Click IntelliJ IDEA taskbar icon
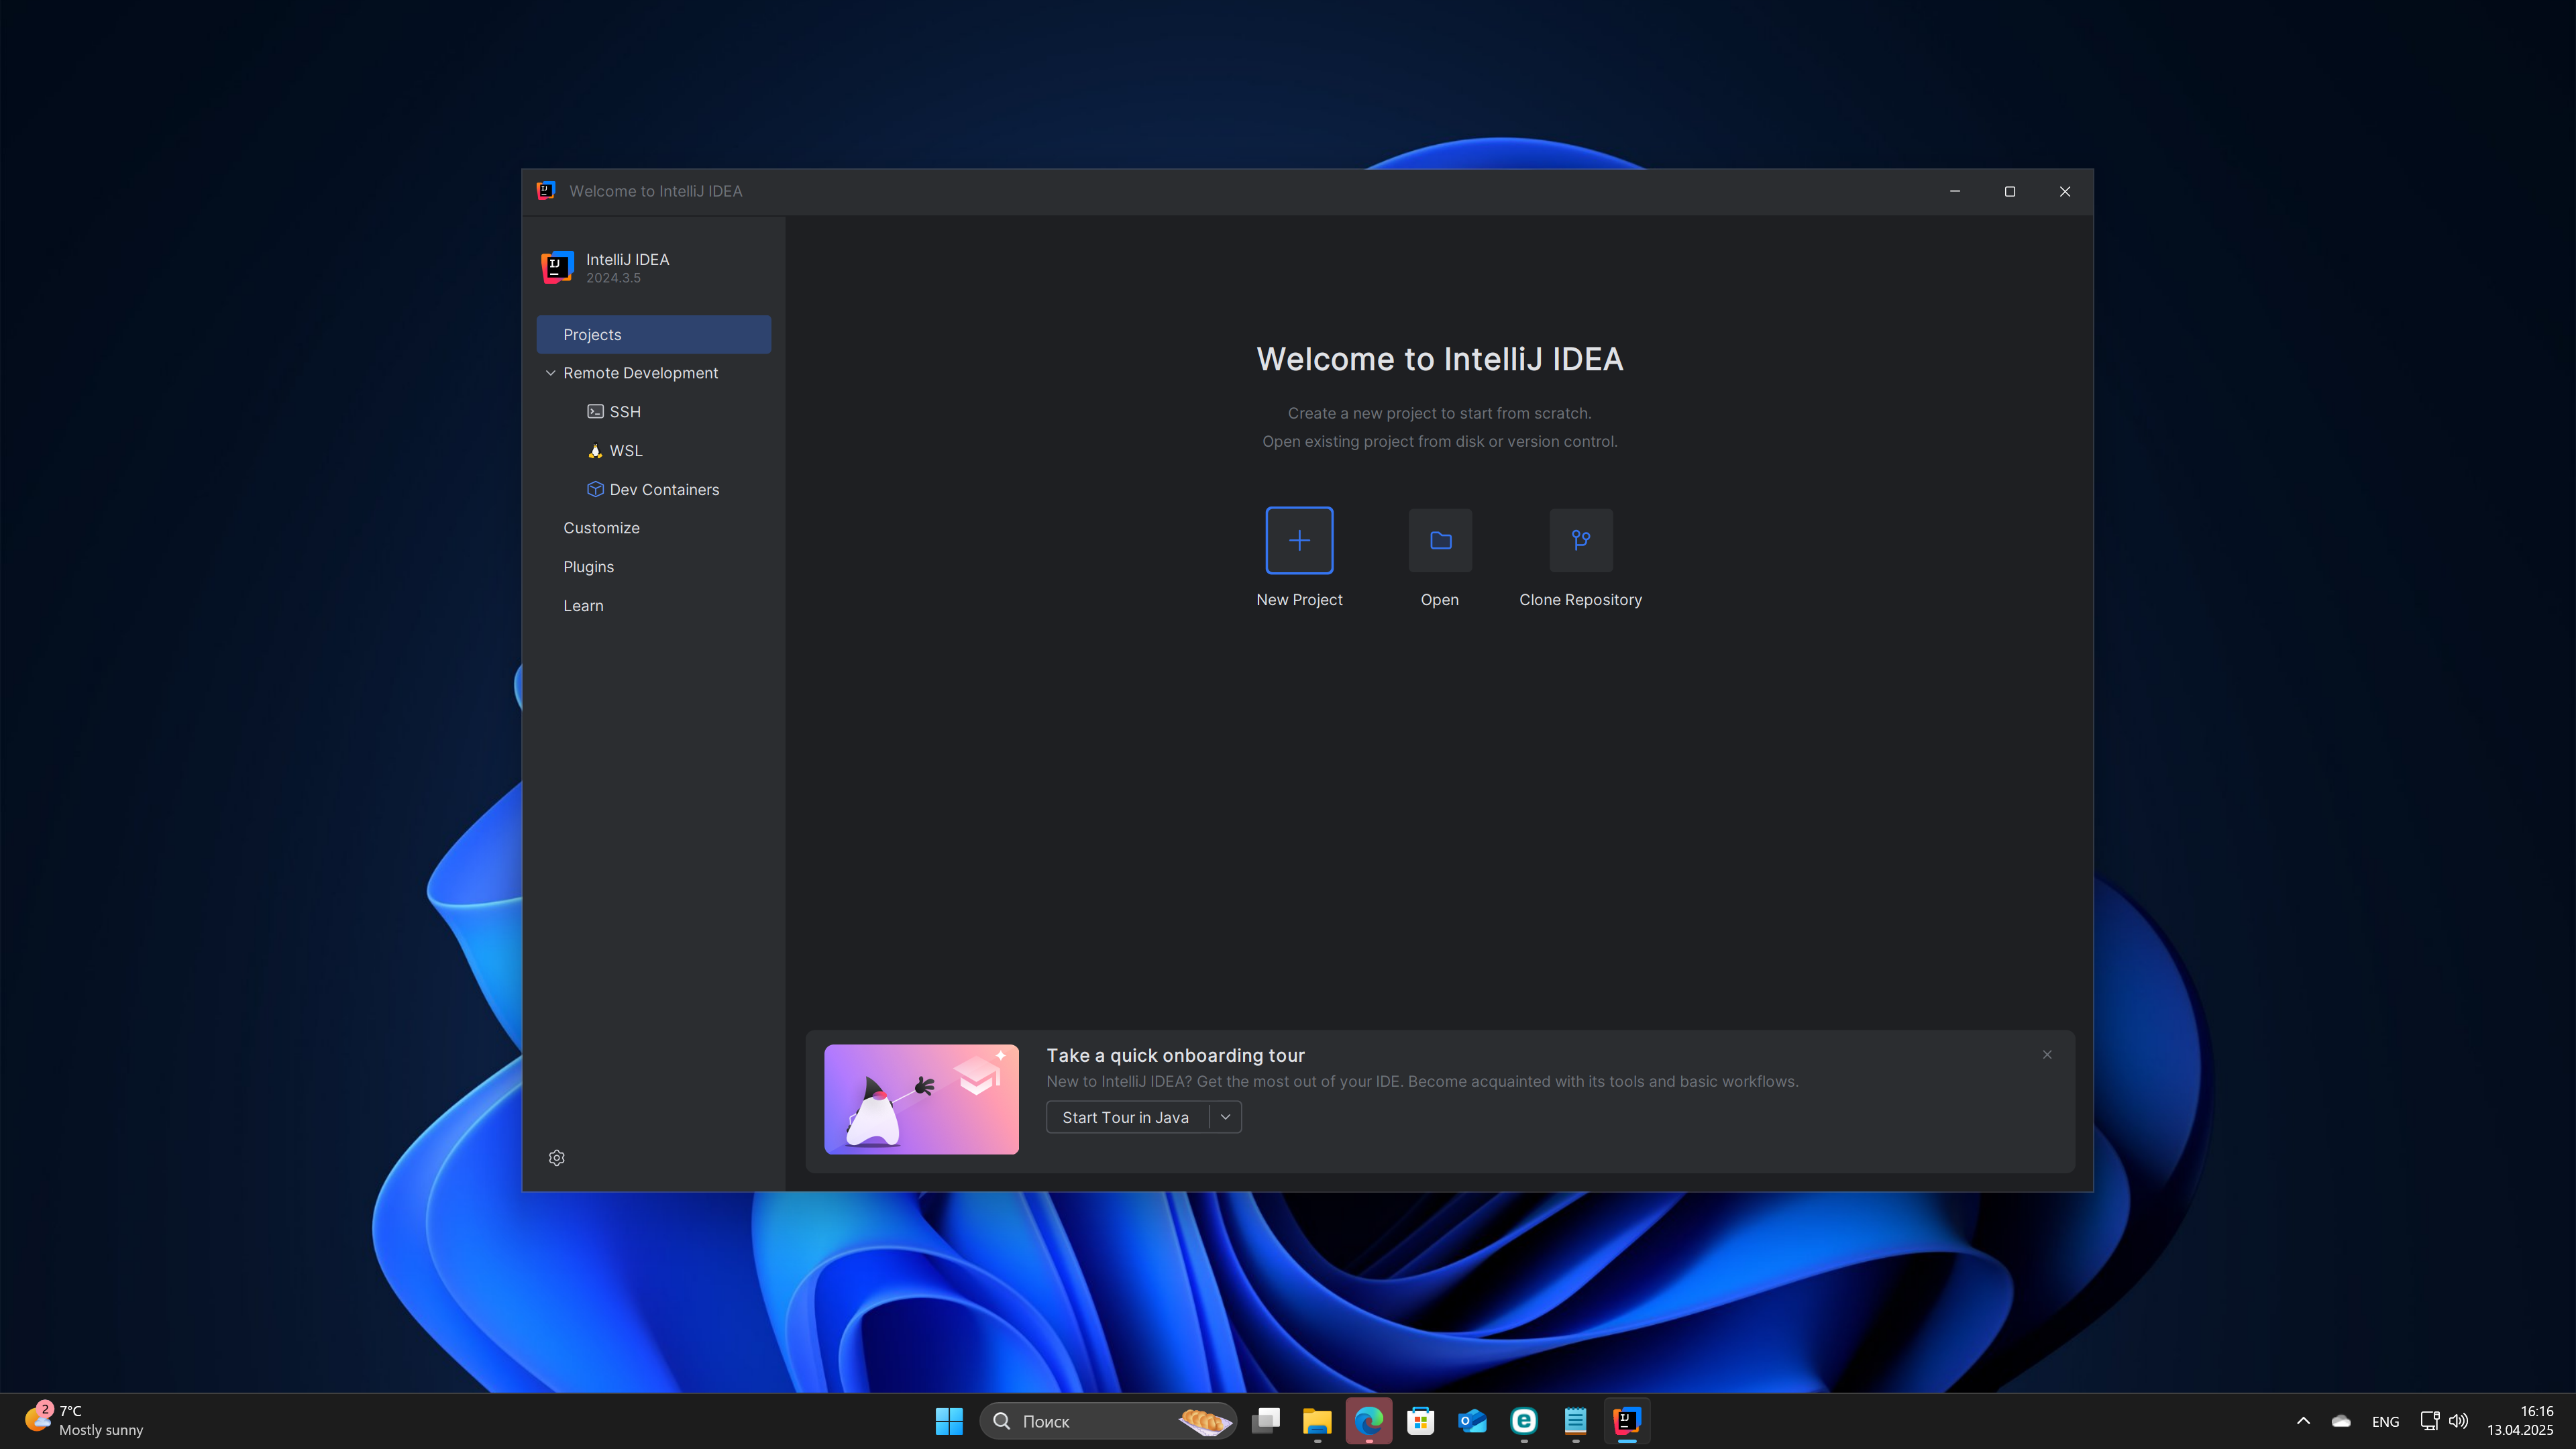The height and width of the screenshot is (1449, 2576). coord(1627,1421)
